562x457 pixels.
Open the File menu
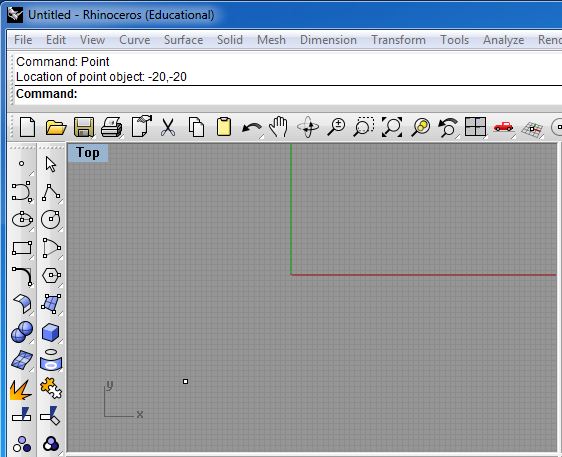[x=23, y=40]
